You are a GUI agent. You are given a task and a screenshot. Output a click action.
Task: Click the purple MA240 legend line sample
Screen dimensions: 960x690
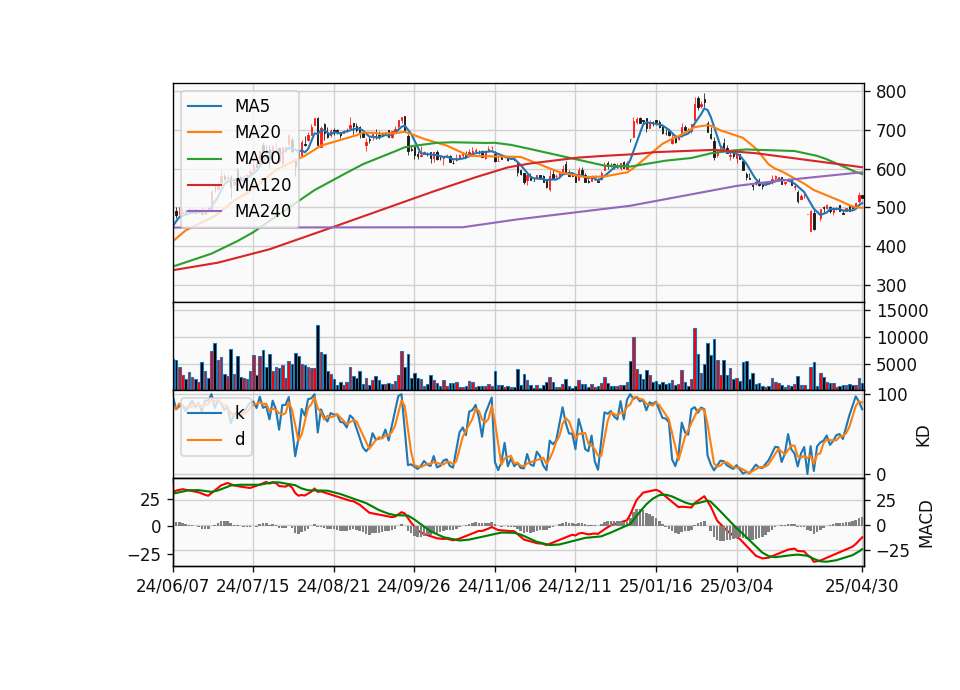point(204,211)
